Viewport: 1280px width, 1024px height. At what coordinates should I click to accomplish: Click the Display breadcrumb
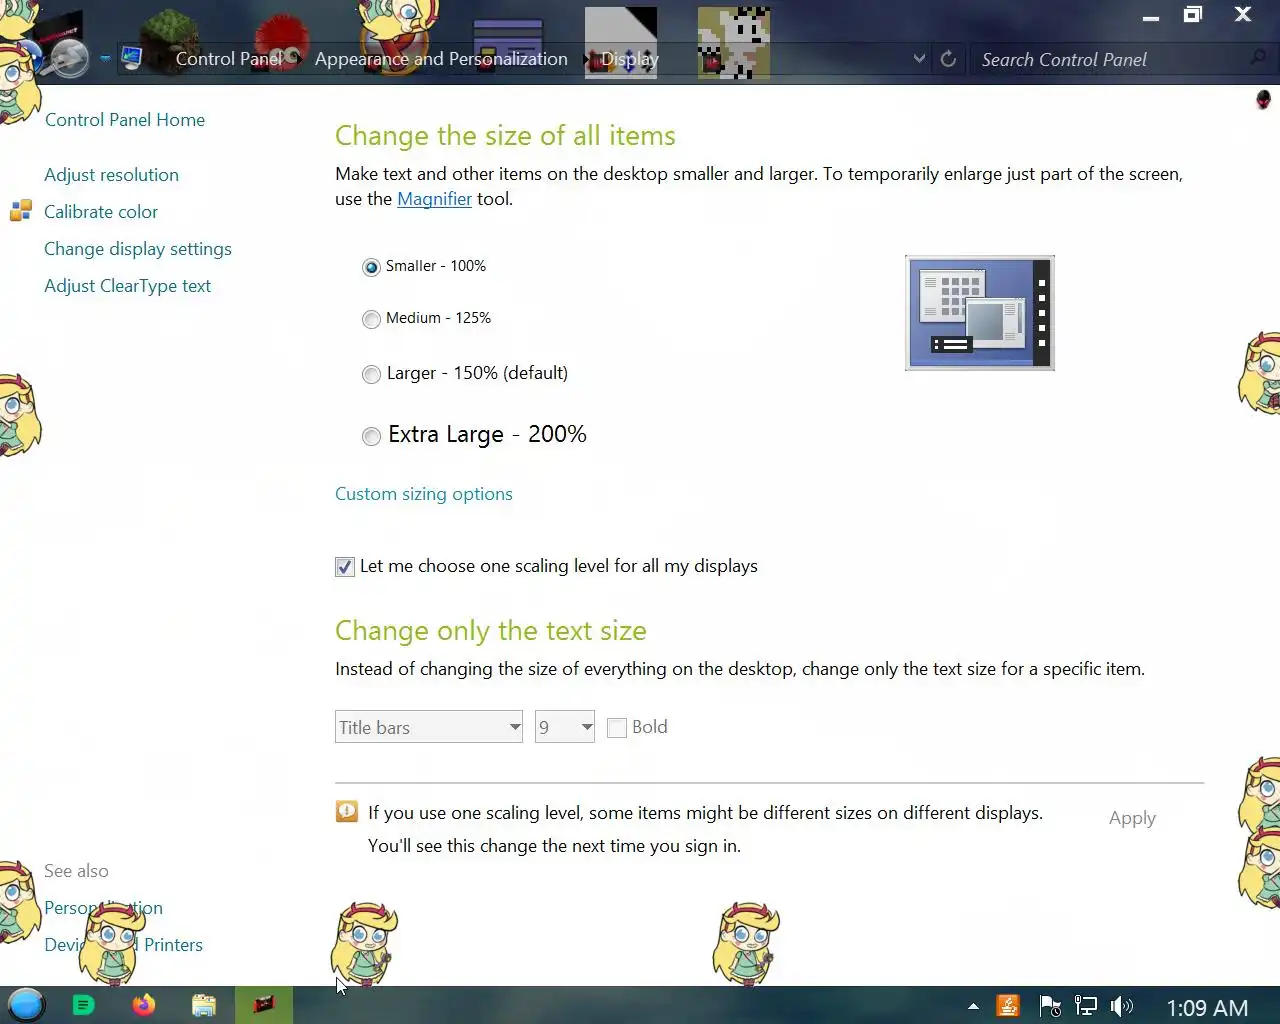(x=630, y=59)
